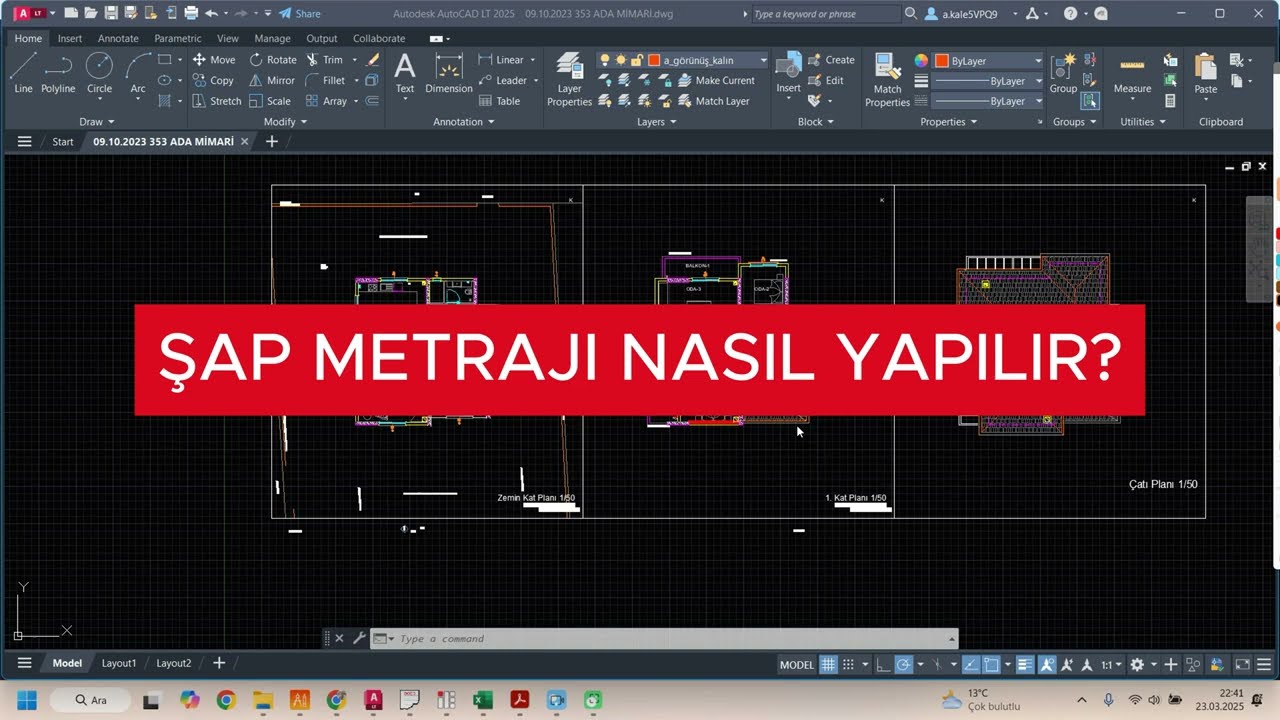
Task: Click the Move tool
Action: 214,60
